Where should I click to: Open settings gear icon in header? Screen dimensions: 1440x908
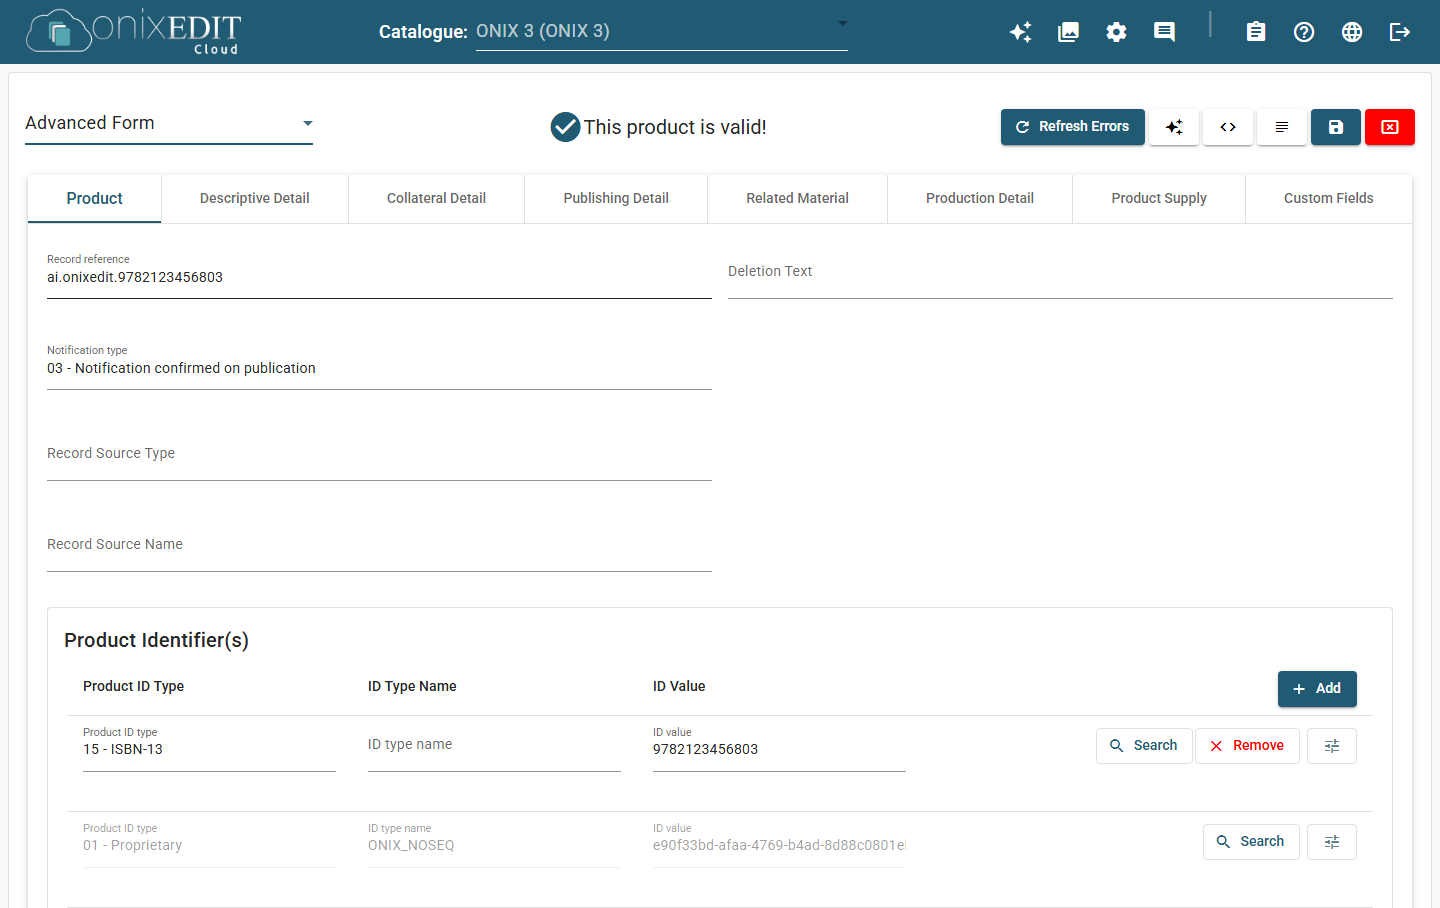point(1116,32)
